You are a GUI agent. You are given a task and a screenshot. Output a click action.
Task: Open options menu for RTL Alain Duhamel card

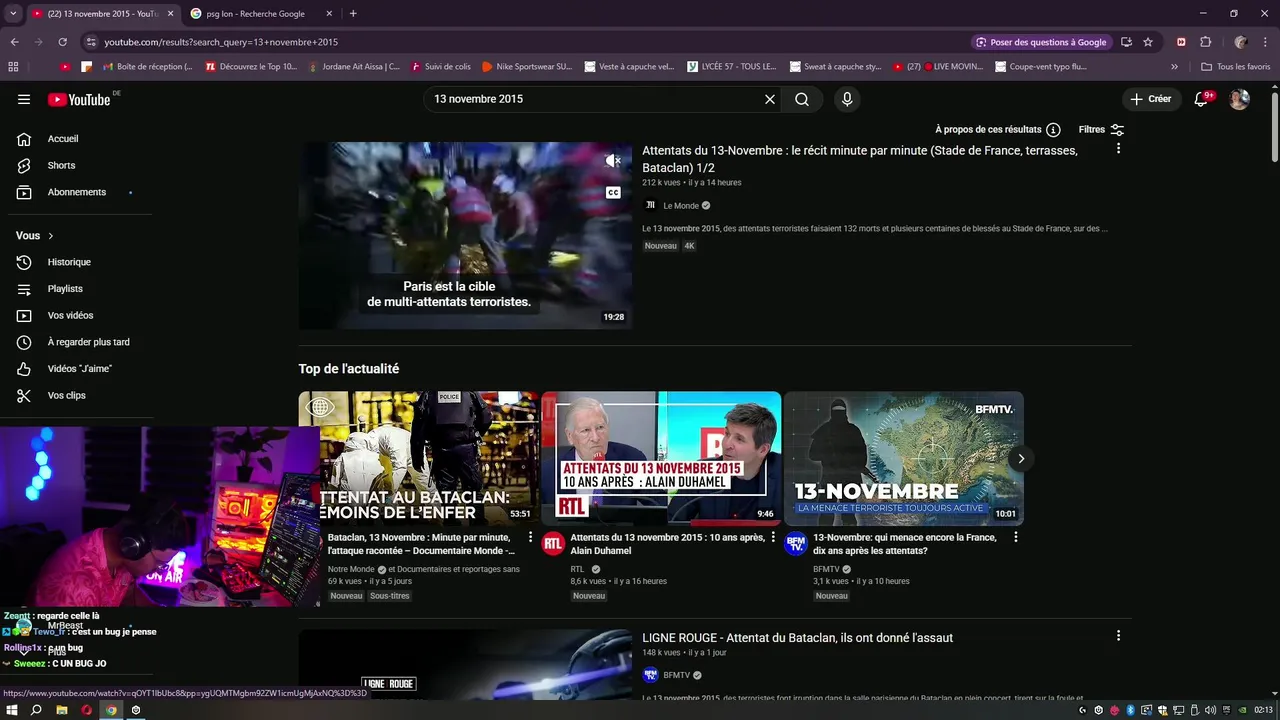[773, 537]
